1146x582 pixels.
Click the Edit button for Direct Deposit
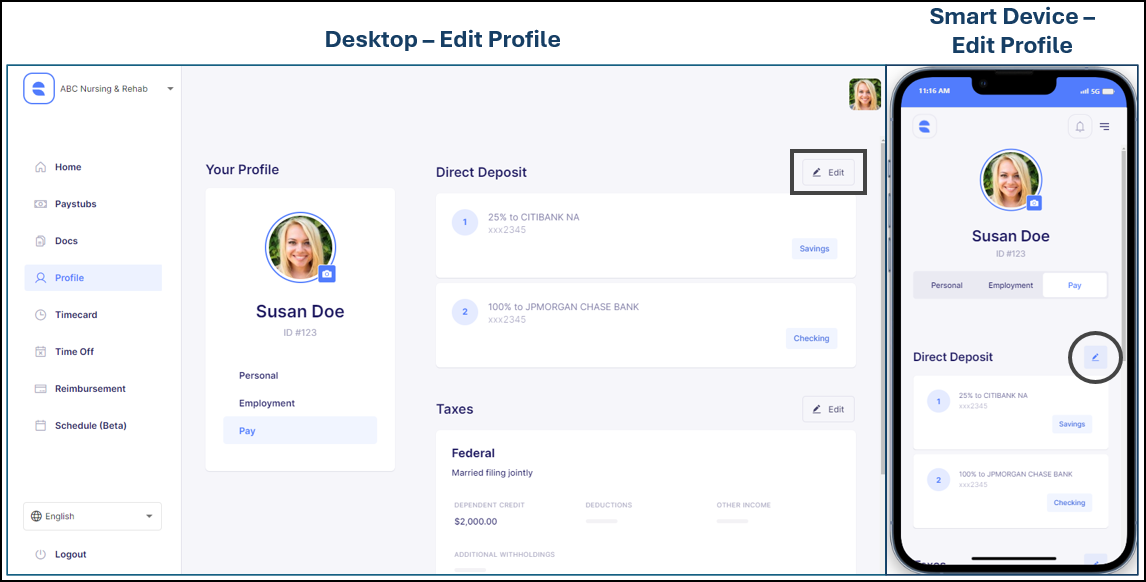828,173
